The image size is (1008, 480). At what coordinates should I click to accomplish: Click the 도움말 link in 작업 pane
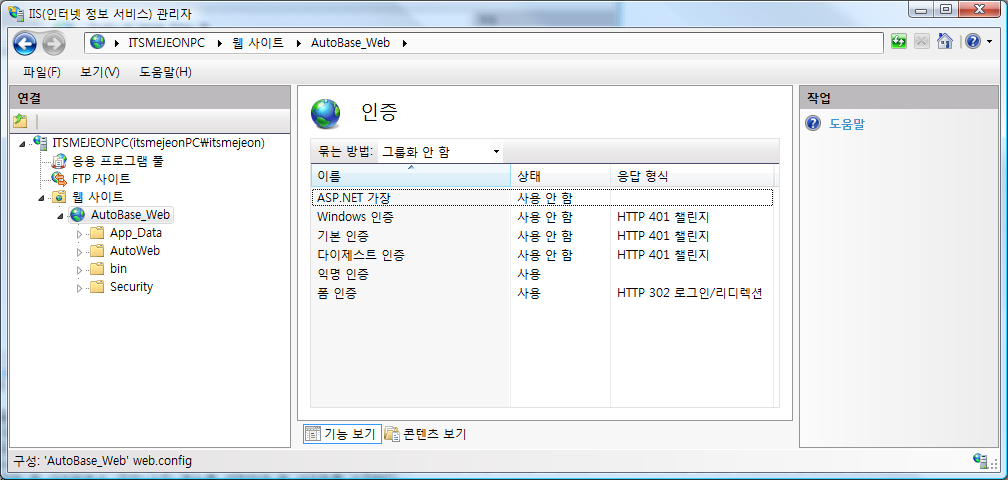point(846,124)
